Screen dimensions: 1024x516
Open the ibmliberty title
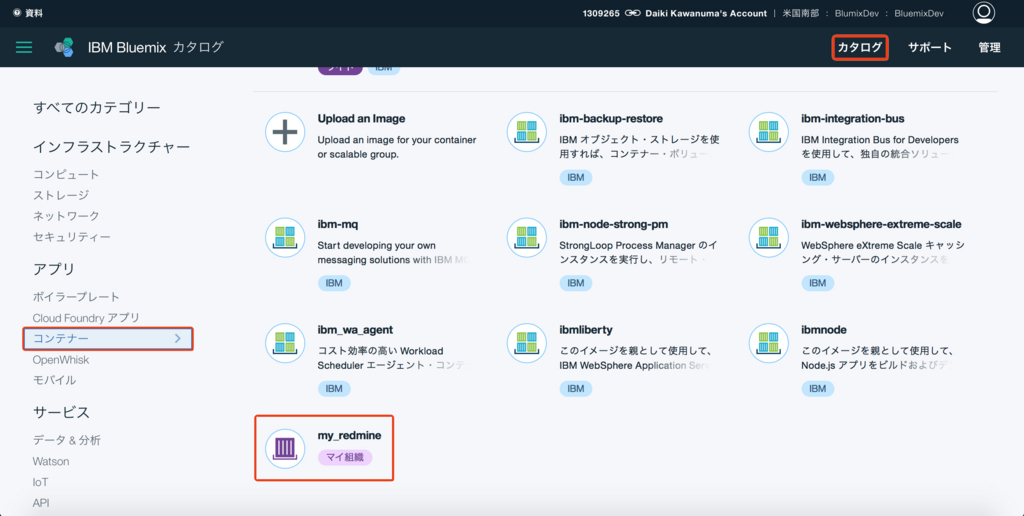[x=586, y=331]
